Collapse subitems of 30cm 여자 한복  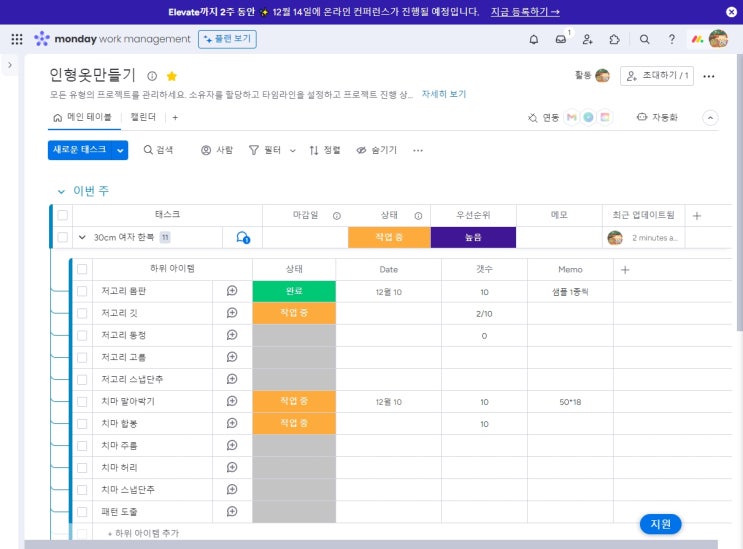point(83,238)
